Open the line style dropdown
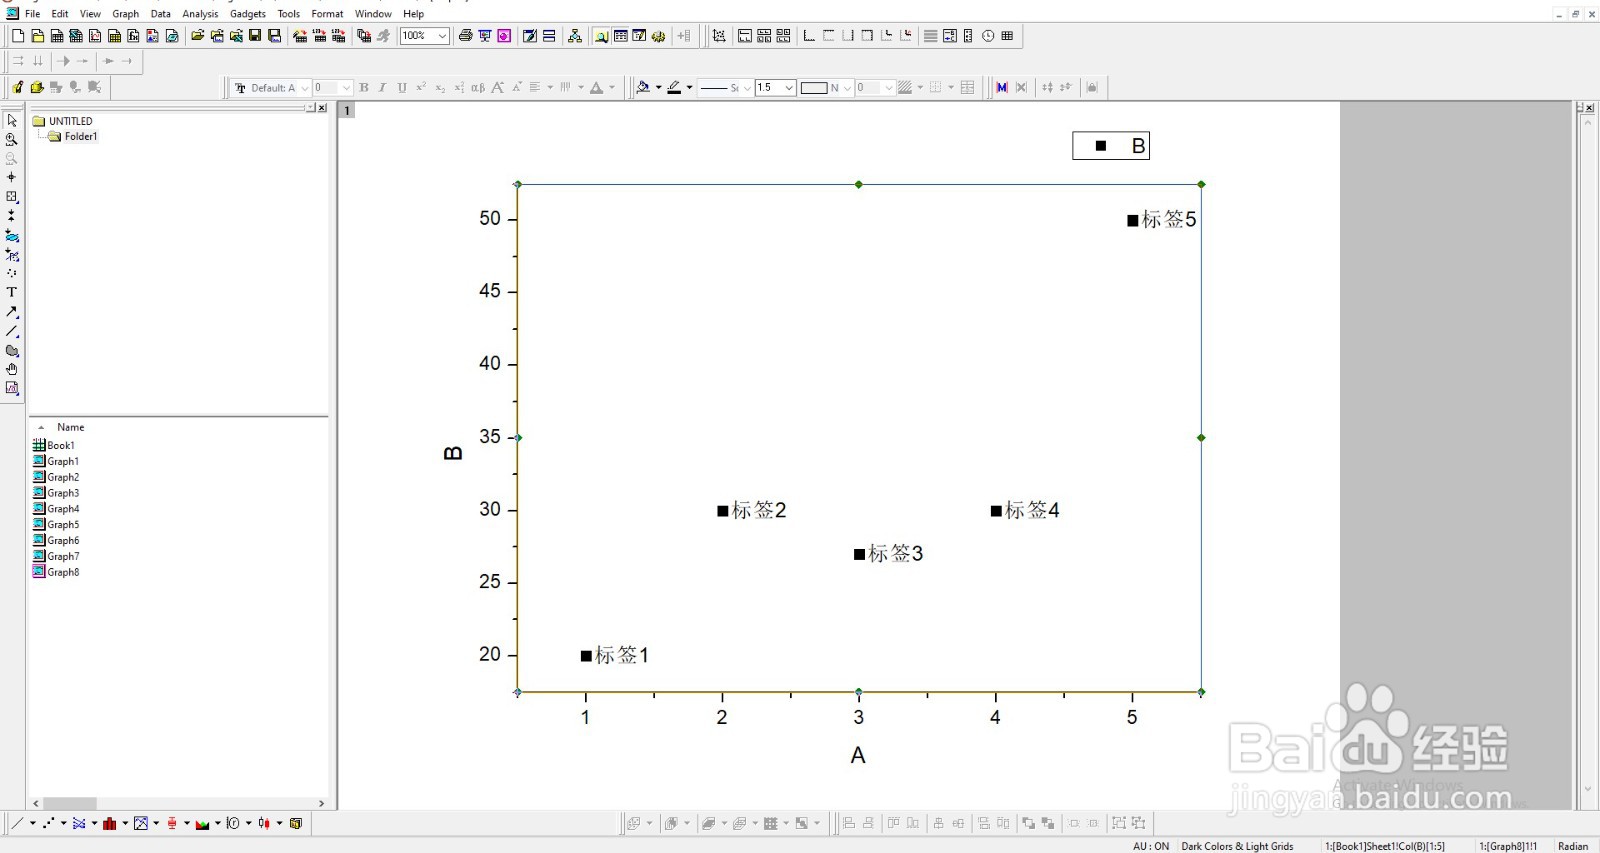This screenshot has width=1600, height=853. 746,88
